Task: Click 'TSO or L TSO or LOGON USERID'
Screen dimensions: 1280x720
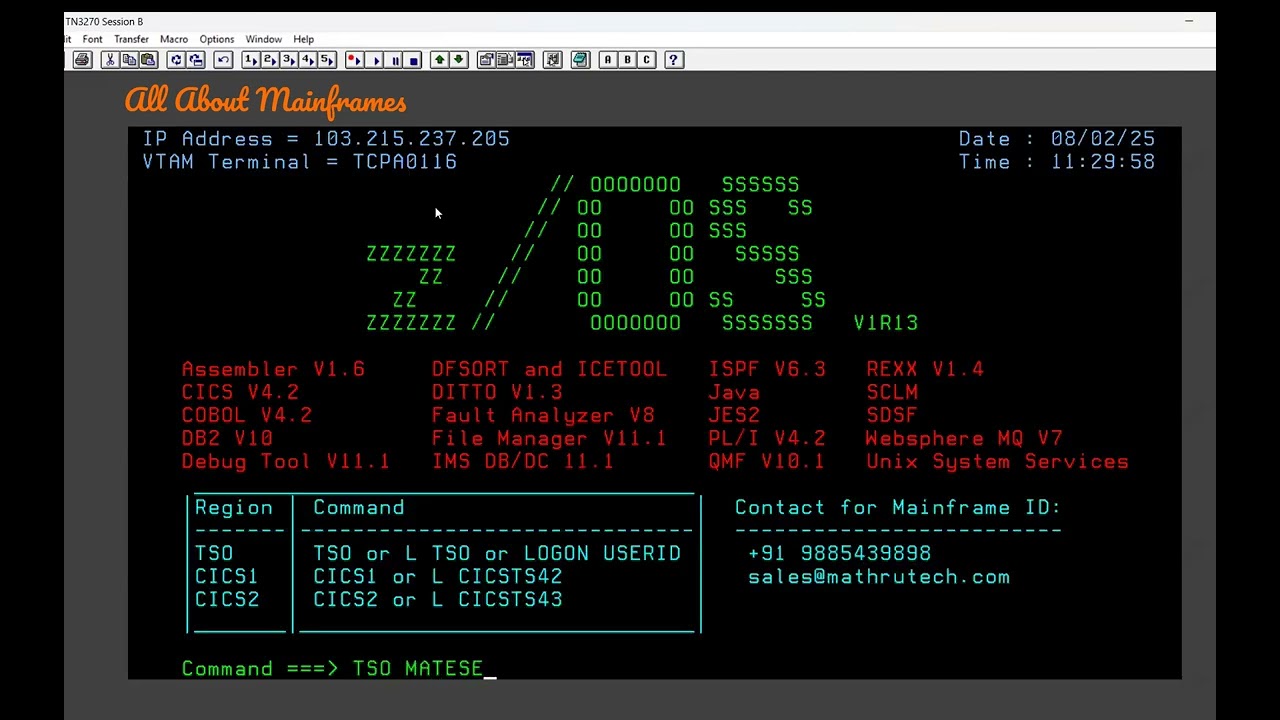Action: coord(497,553)
